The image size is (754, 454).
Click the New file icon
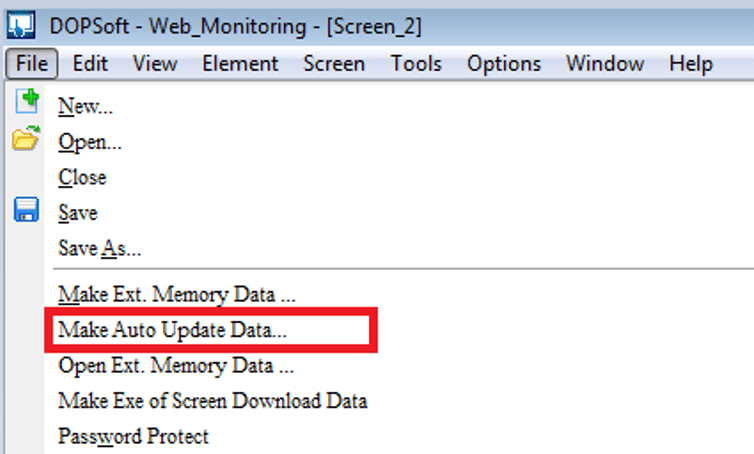(x=25, y=104)
